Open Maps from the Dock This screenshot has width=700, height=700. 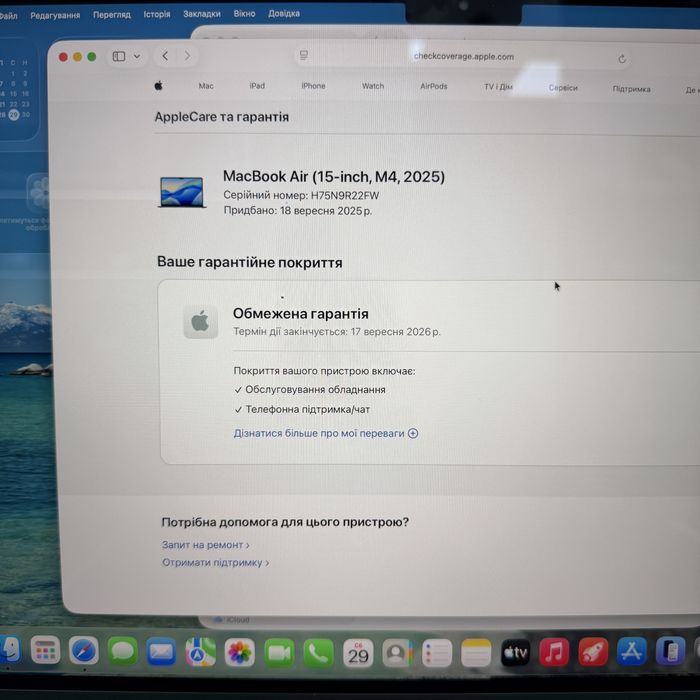[x=200, y=653]
